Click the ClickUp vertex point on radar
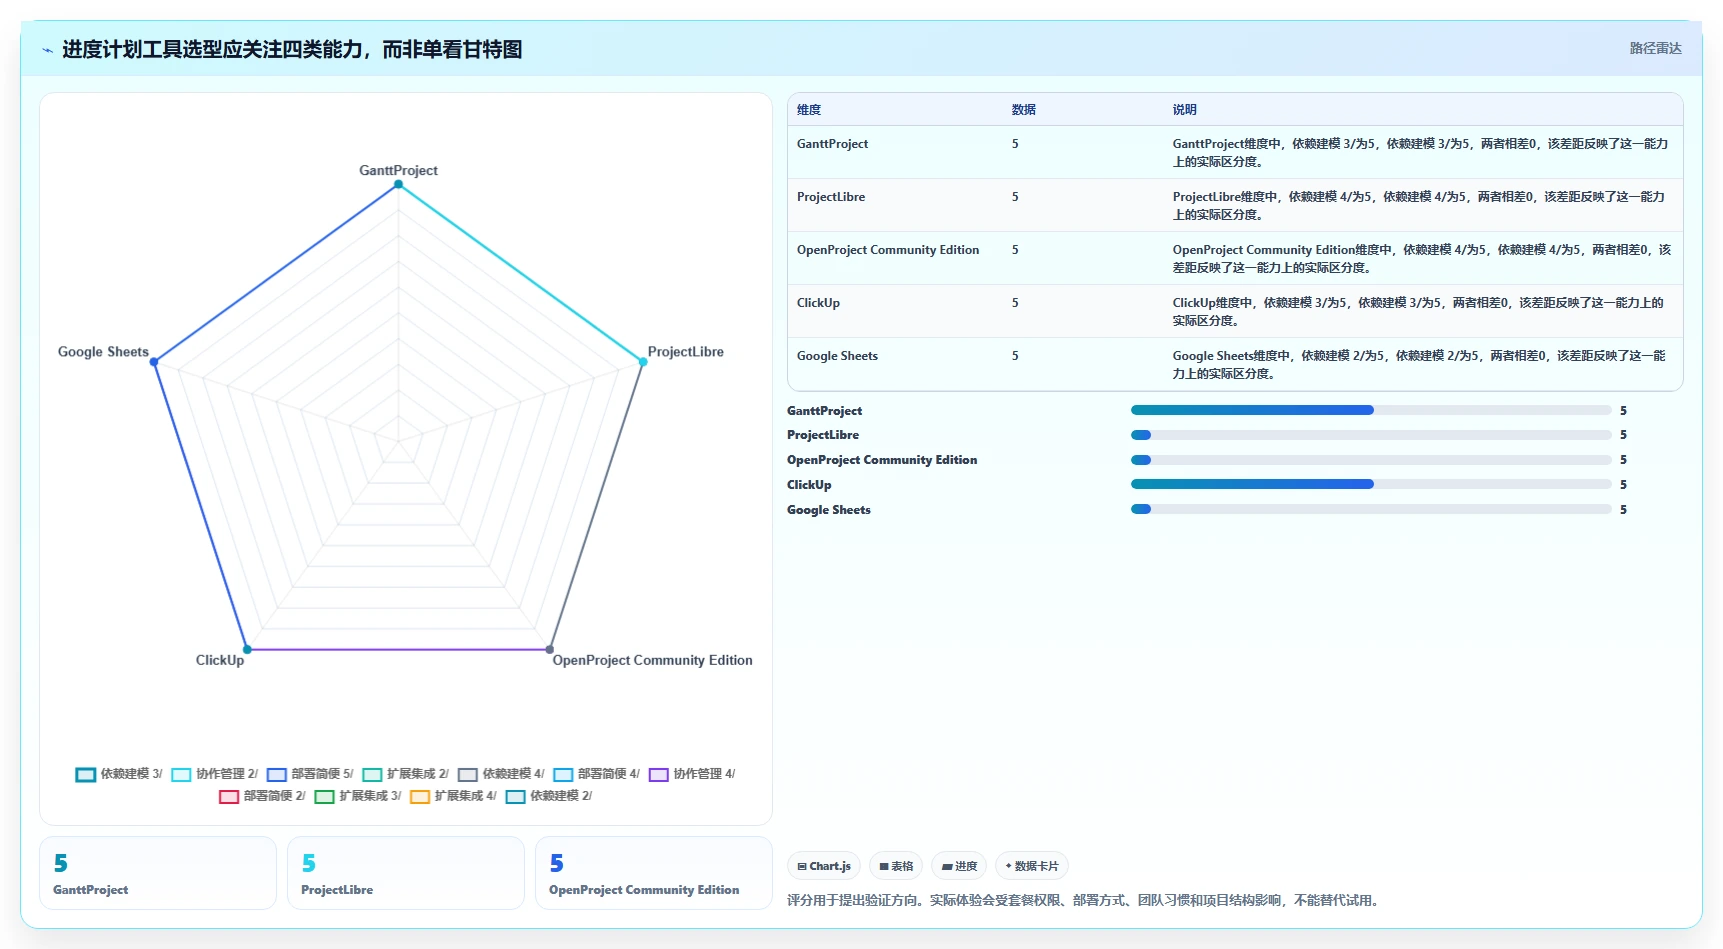 [x=247, y=650]
